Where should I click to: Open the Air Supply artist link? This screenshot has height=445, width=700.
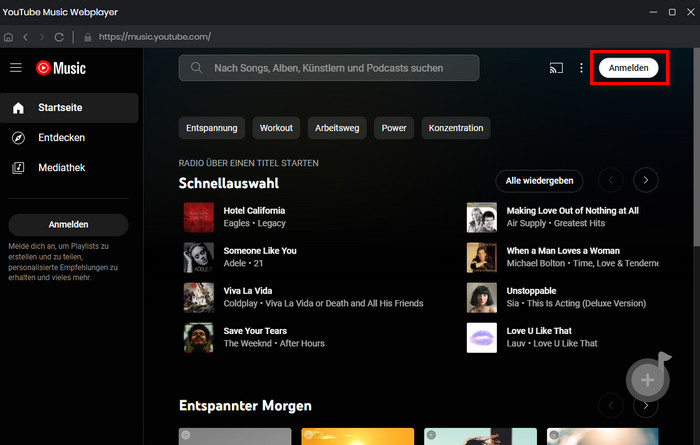pos(526,223)
